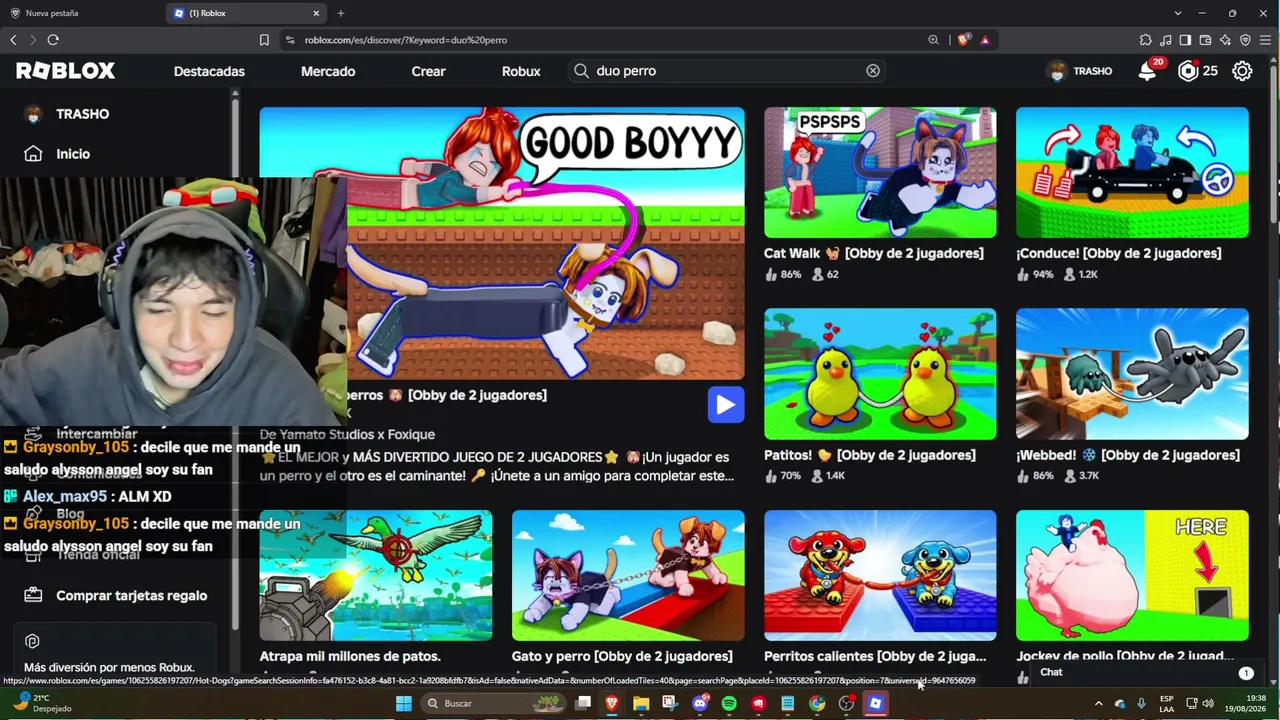Open the Cat Walk game thumbnail
Screen dimensions: 1280x720
coord(880,172)
